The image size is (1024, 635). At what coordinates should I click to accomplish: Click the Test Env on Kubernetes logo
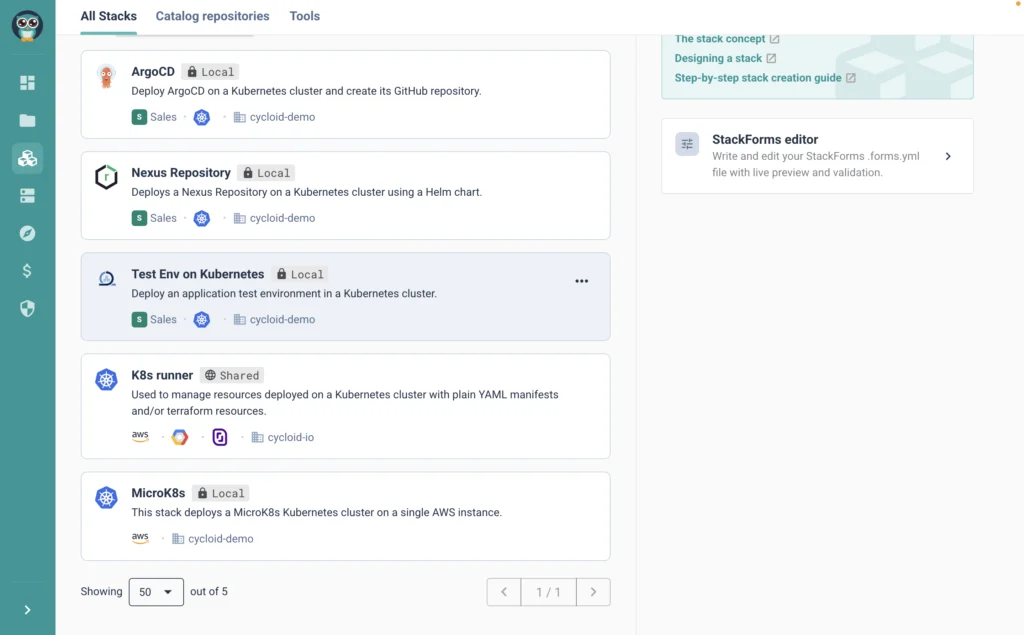pos(106,279)
